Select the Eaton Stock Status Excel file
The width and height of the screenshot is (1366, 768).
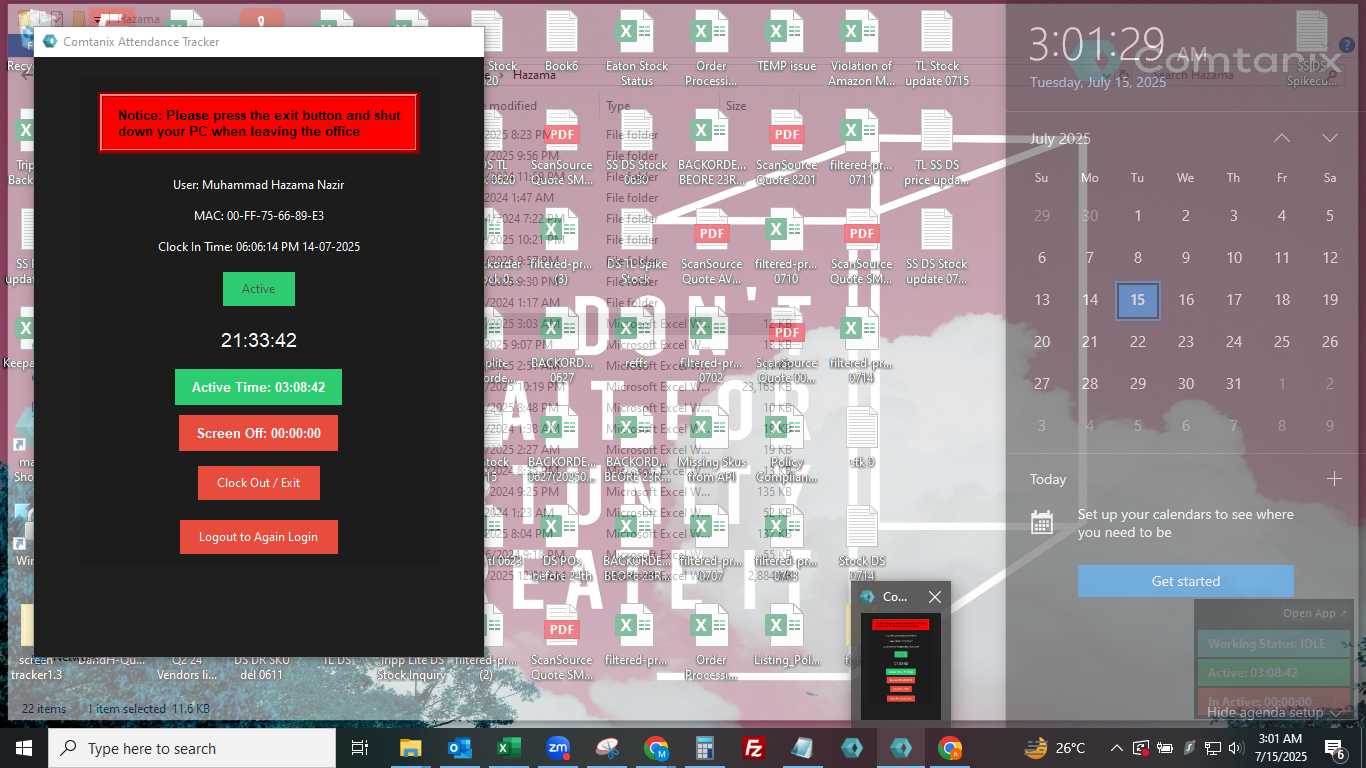(637, 48)
